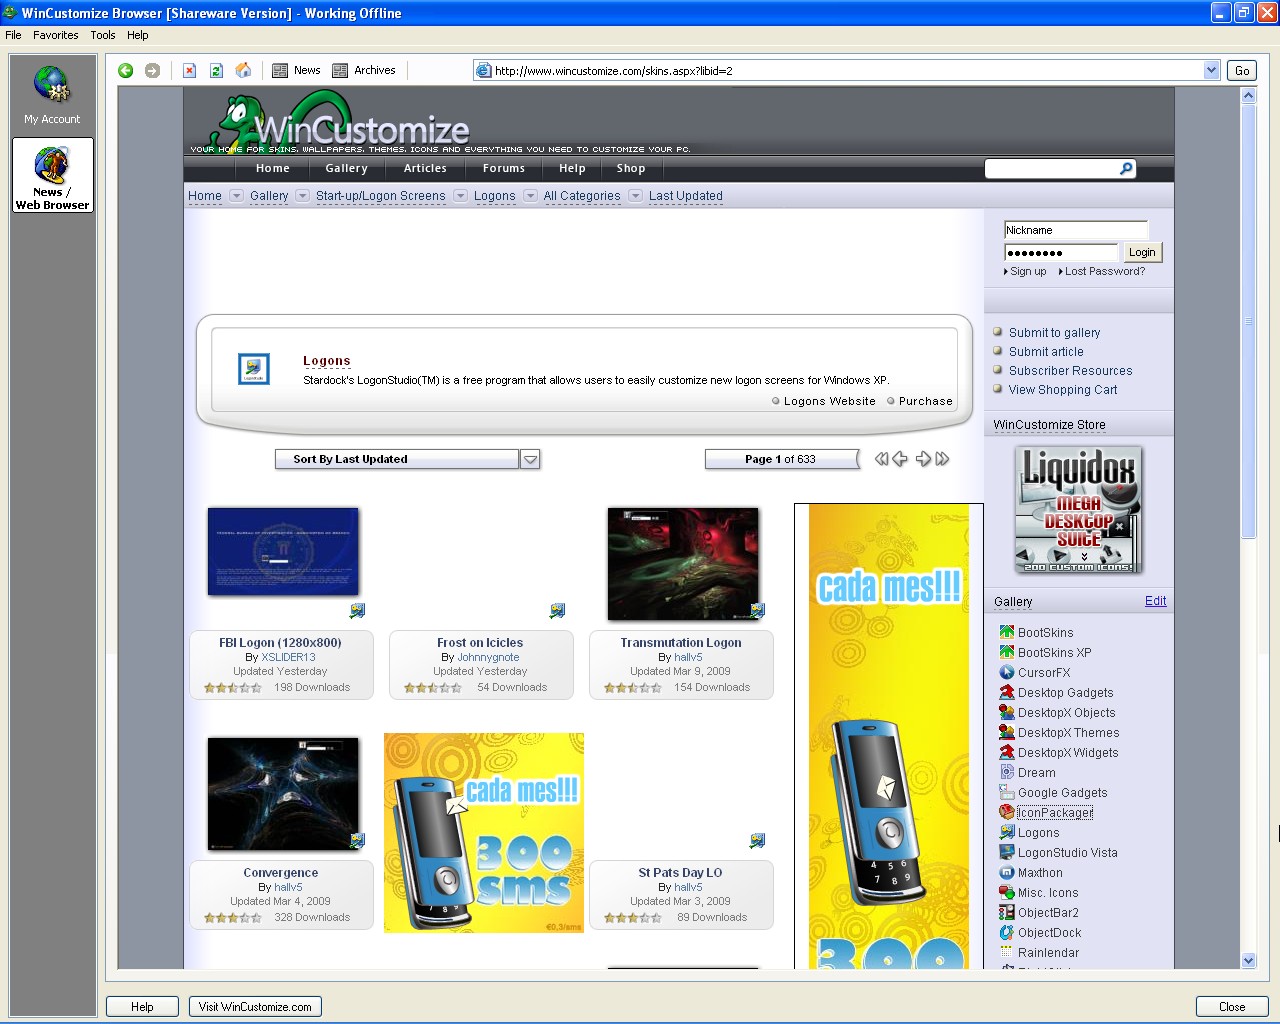The image size is (1280, 1024).
Task: Click the Visit WinCustomize.com button
Action: click(x=255, y=1007)
